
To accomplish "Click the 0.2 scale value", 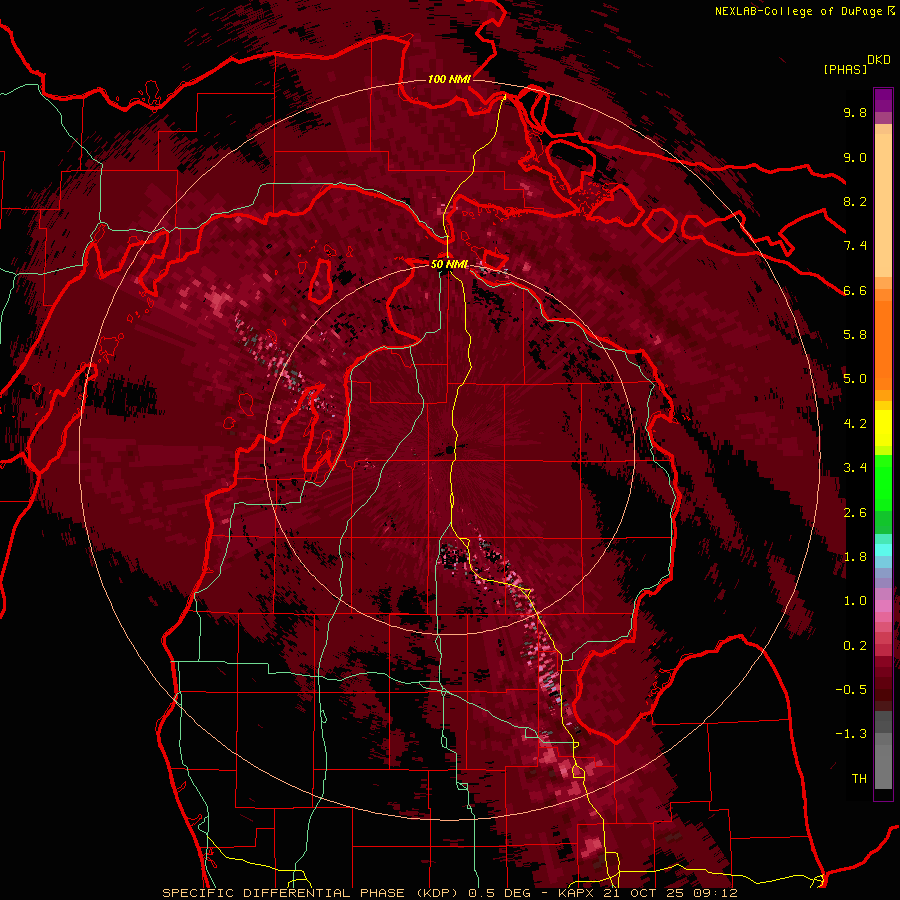I will (x=855, y=646).
